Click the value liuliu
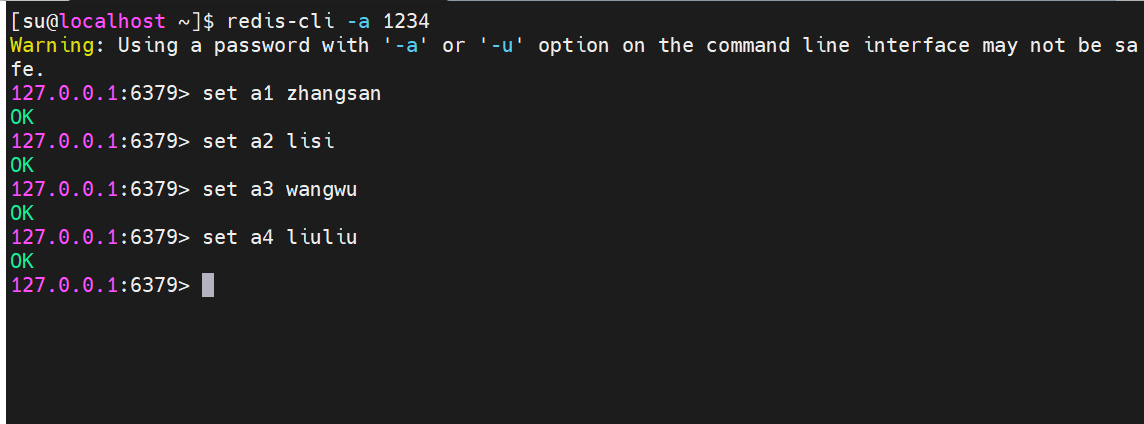Image resolution: width=1144 pixels, height=424 pixels. (321, 237)
